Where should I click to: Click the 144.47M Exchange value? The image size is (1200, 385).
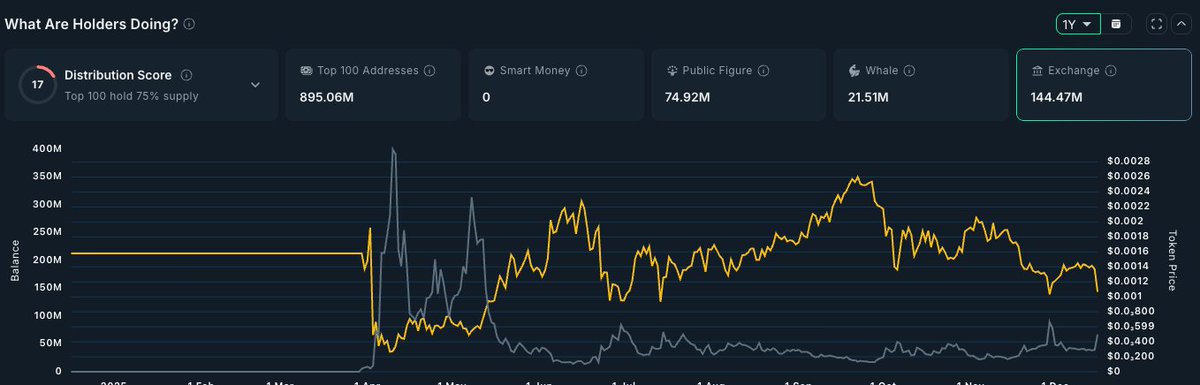1058,98
